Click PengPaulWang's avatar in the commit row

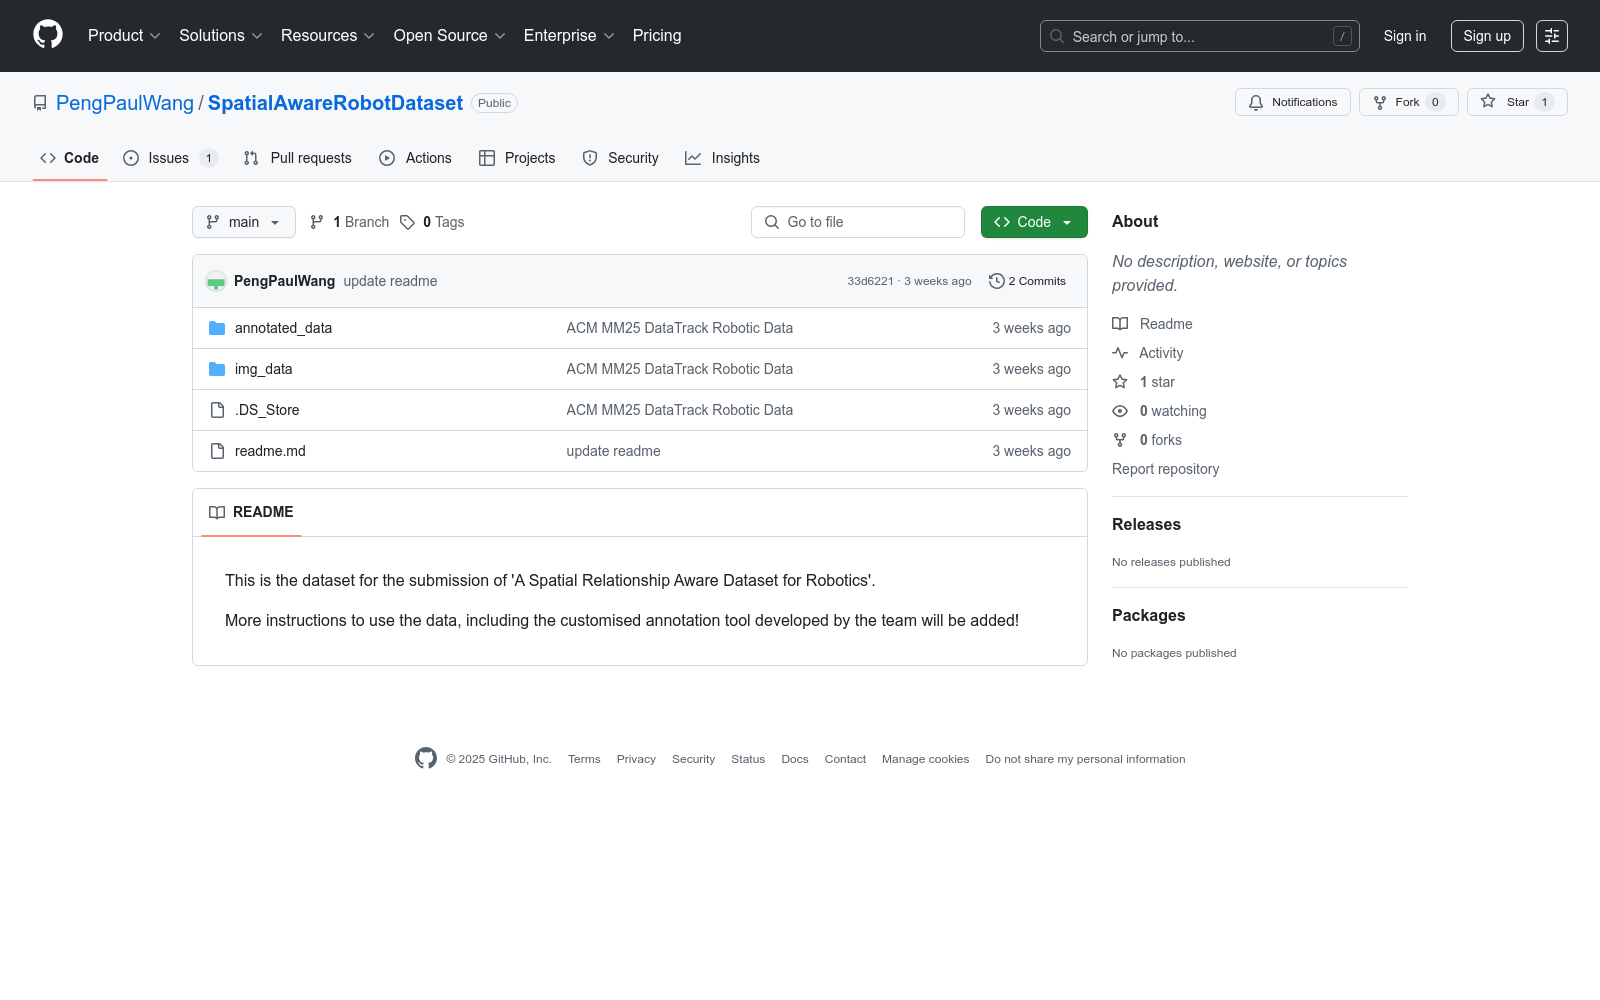click(216, 281)
